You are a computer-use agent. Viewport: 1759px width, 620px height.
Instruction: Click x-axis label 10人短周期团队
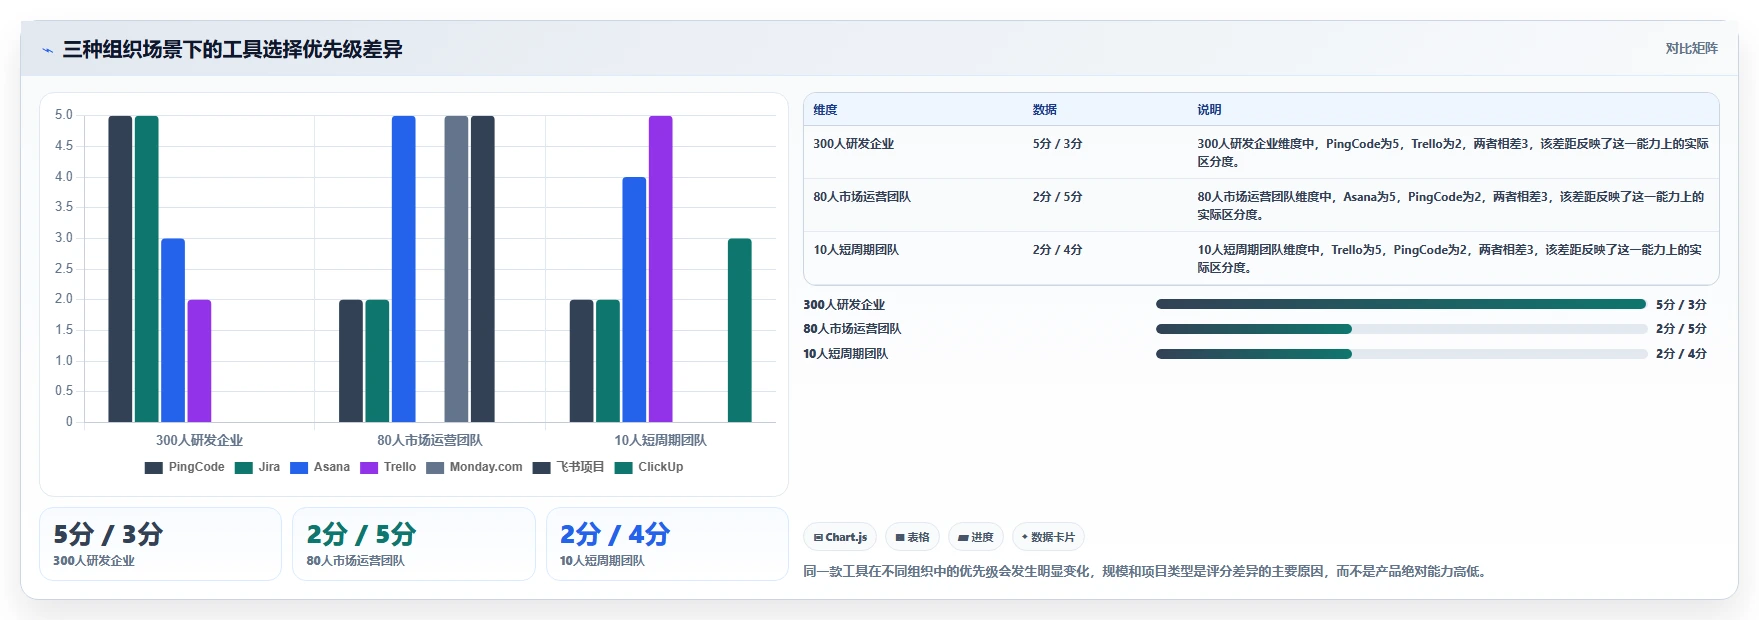[661, 440]
